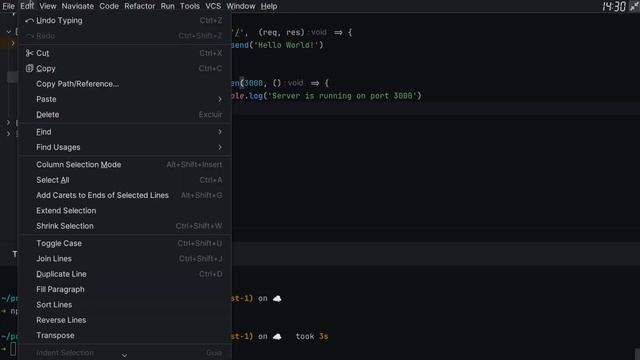
Task: Click the terminal prompt cursor box
Action: click(13, 349)
